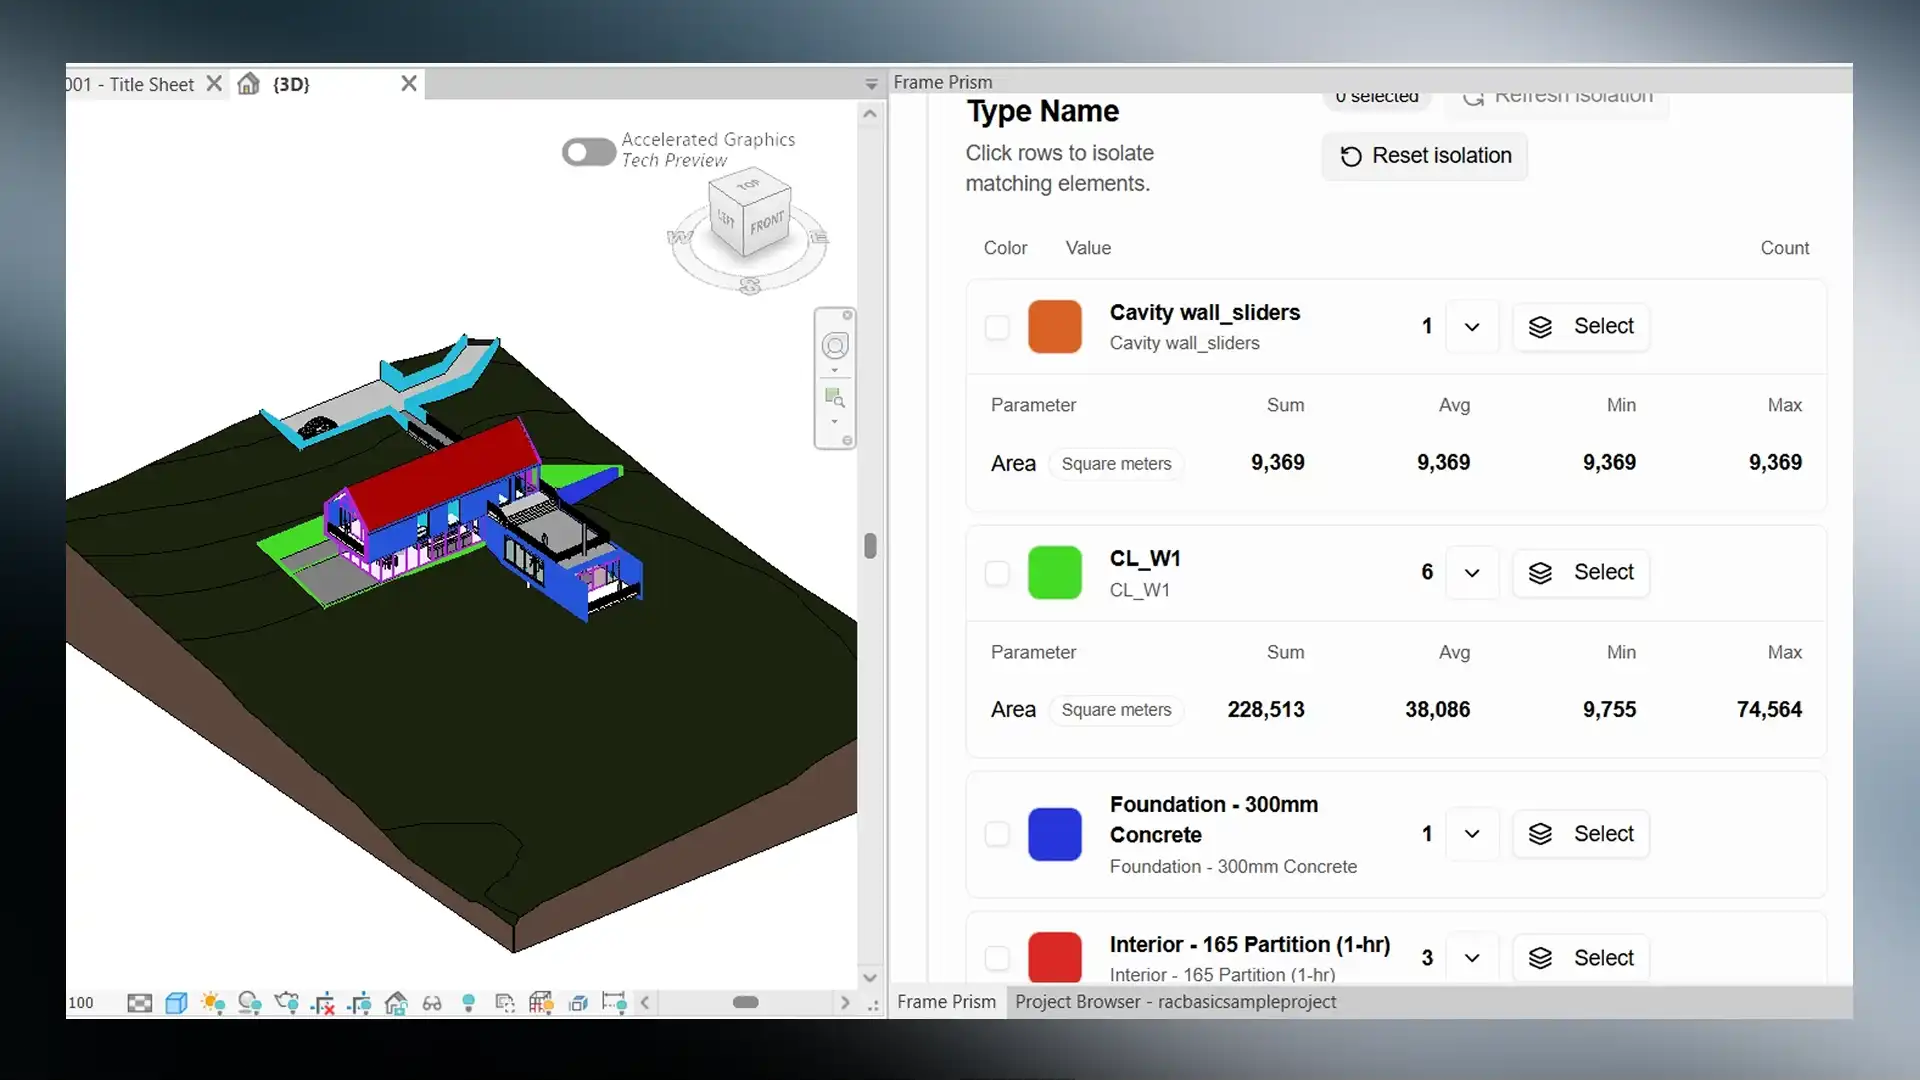Click Reveal Hidden Elements lightbulb icon
This screenshot has height=1081, width=1920.
coord(468,1003)
